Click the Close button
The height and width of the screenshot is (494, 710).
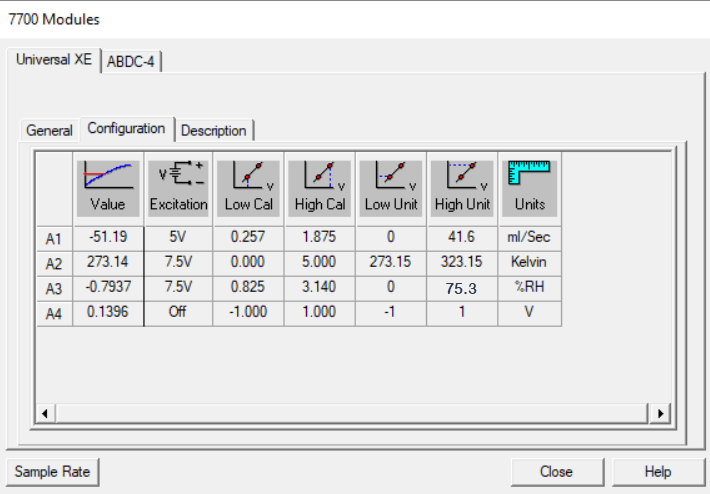click(556, 472)
